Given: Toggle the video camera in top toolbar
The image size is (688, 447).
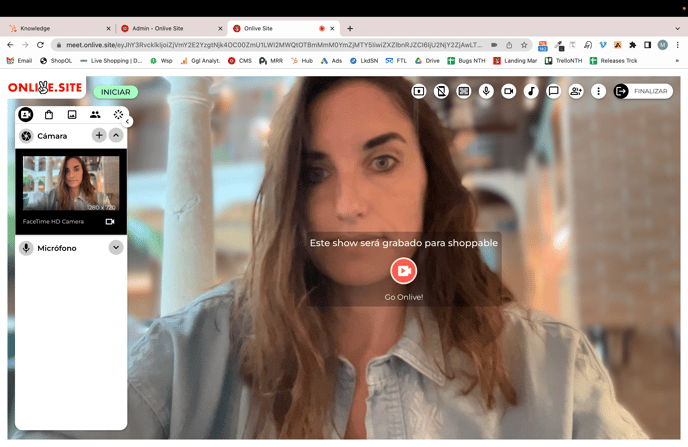Looking at the screenshot, I should 509,91.
